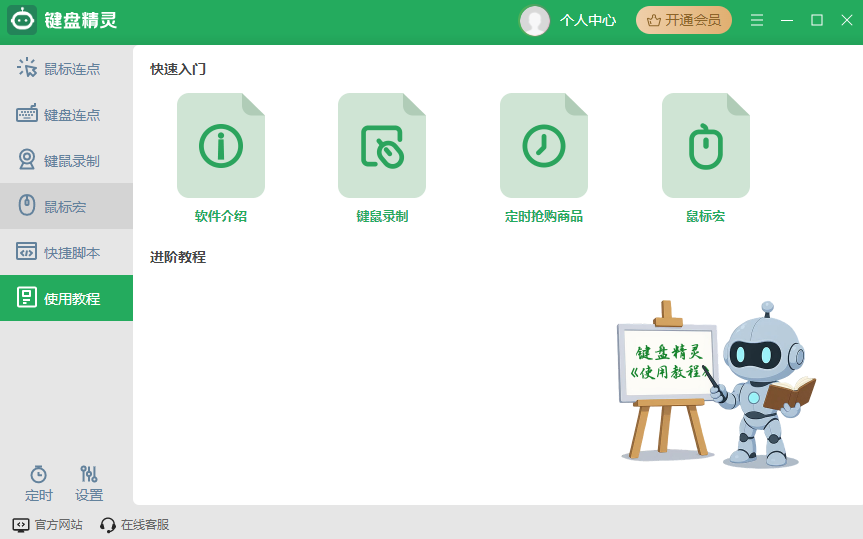Open 设置 sliders icon in the sidebar

[89, 483]
